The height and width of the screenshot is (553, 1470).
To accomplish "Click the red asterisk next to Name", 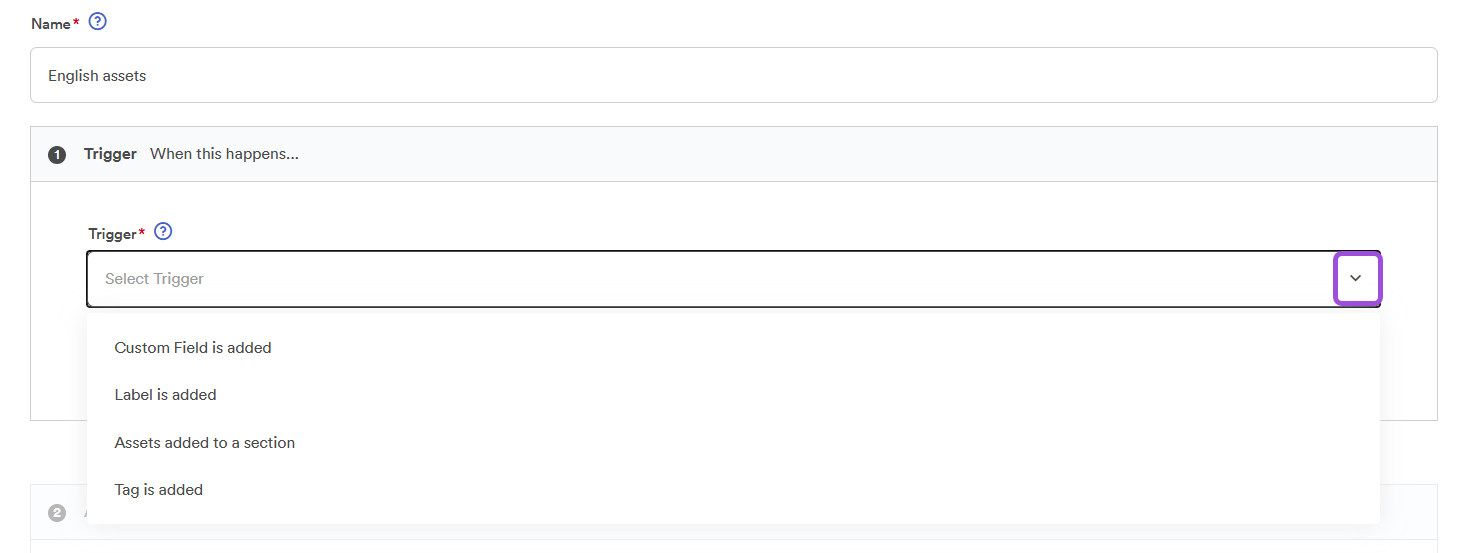I will pos(76,21).
